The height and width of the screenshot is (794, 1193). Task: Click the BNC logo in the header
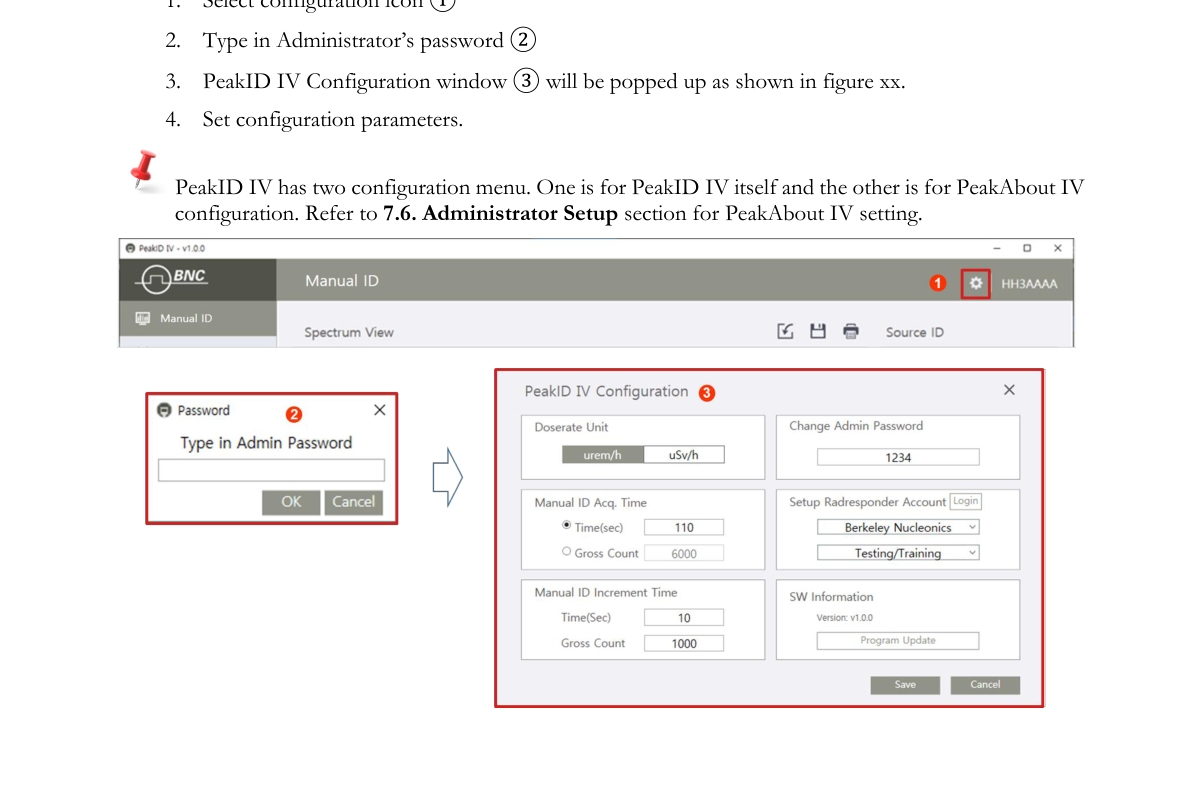point(171,278)
